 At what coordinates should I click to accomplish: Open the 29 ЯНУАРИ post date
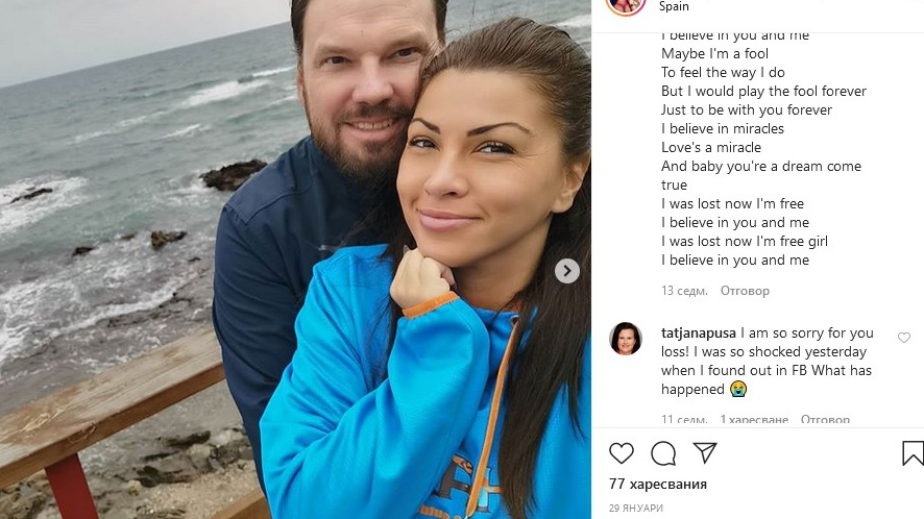pos(636,508)
